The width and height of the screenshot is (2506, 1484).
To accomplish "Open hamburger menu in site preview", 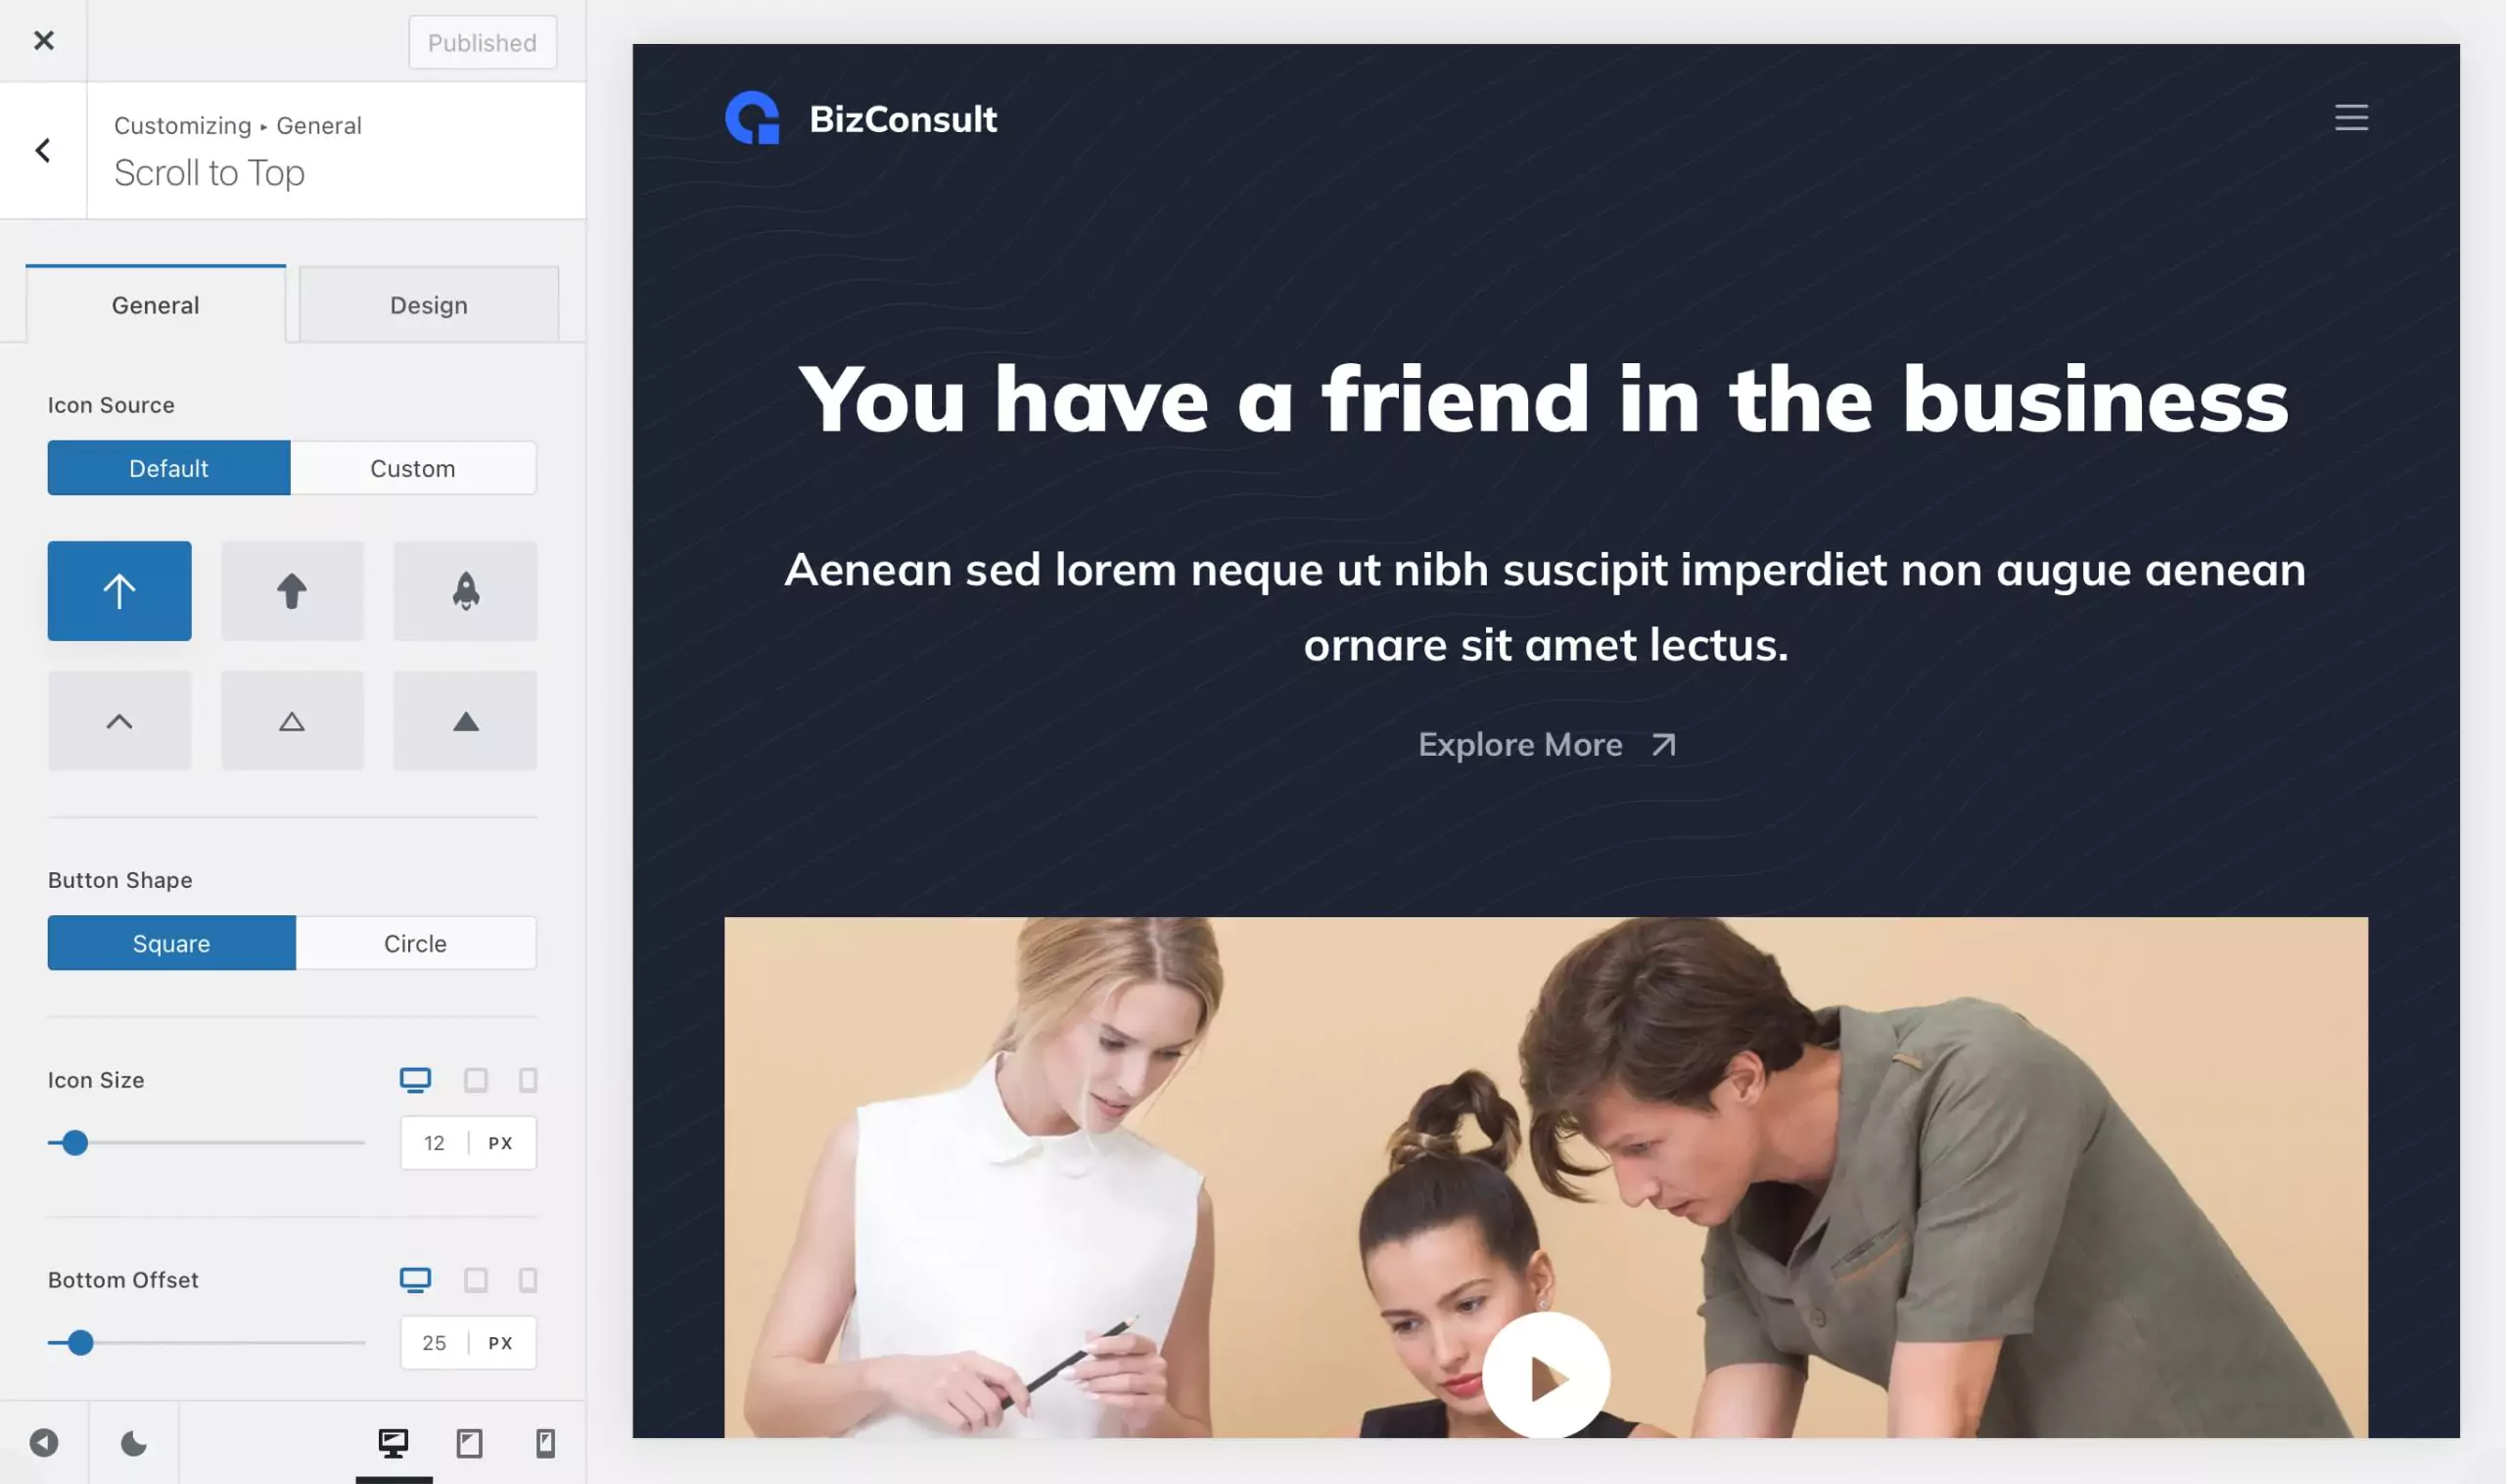I will tap(2351, 118).
